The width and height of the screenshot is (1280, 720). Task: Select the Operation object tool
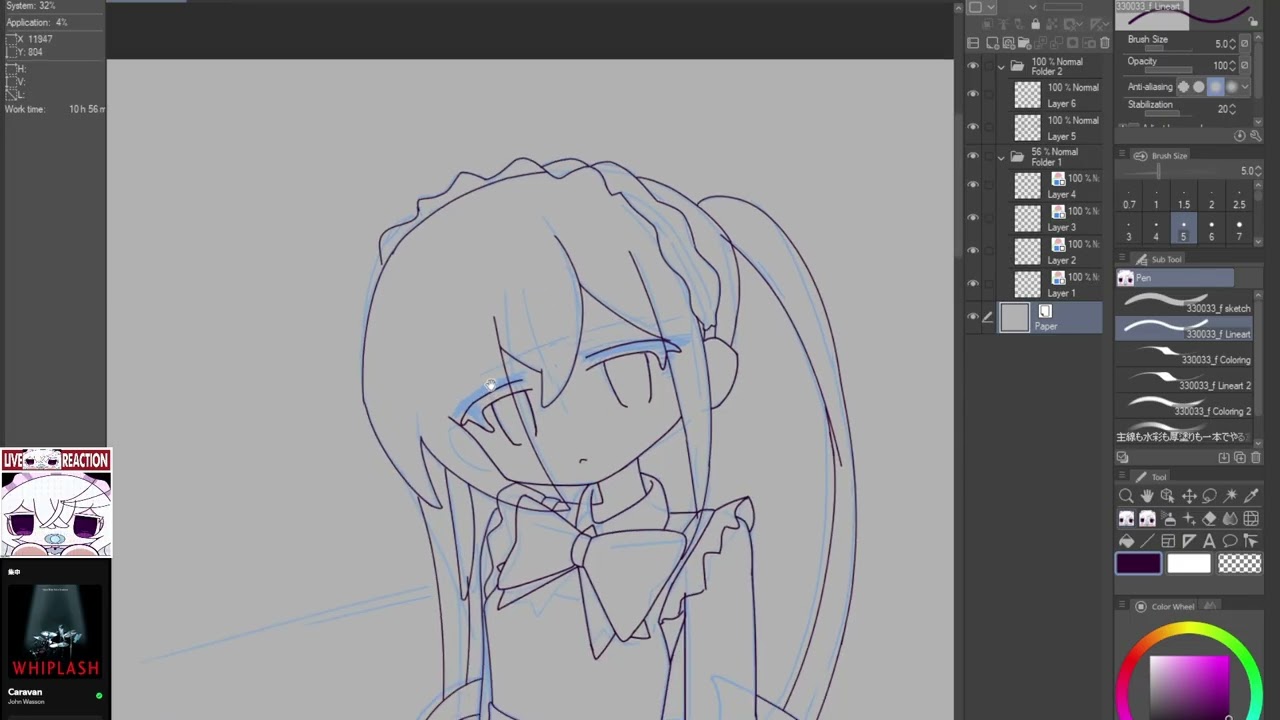[x=1167, y=496]
